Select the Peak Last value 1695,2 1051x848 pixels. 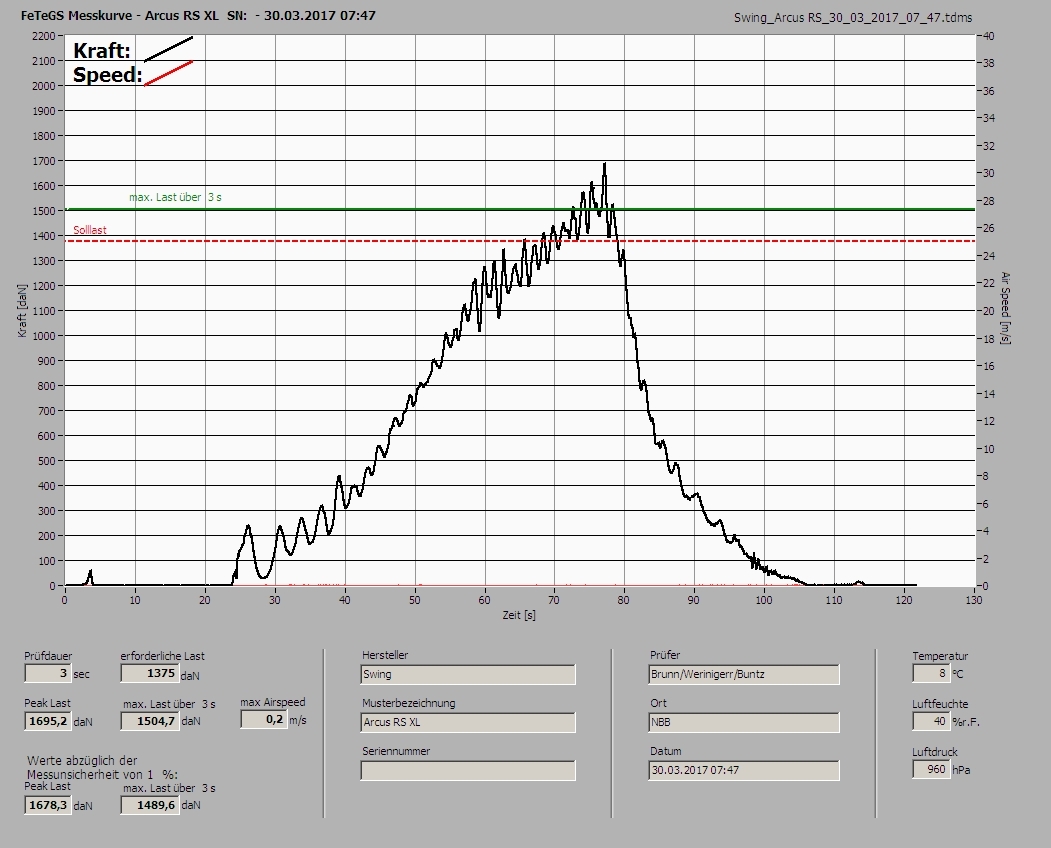[48, 721]
